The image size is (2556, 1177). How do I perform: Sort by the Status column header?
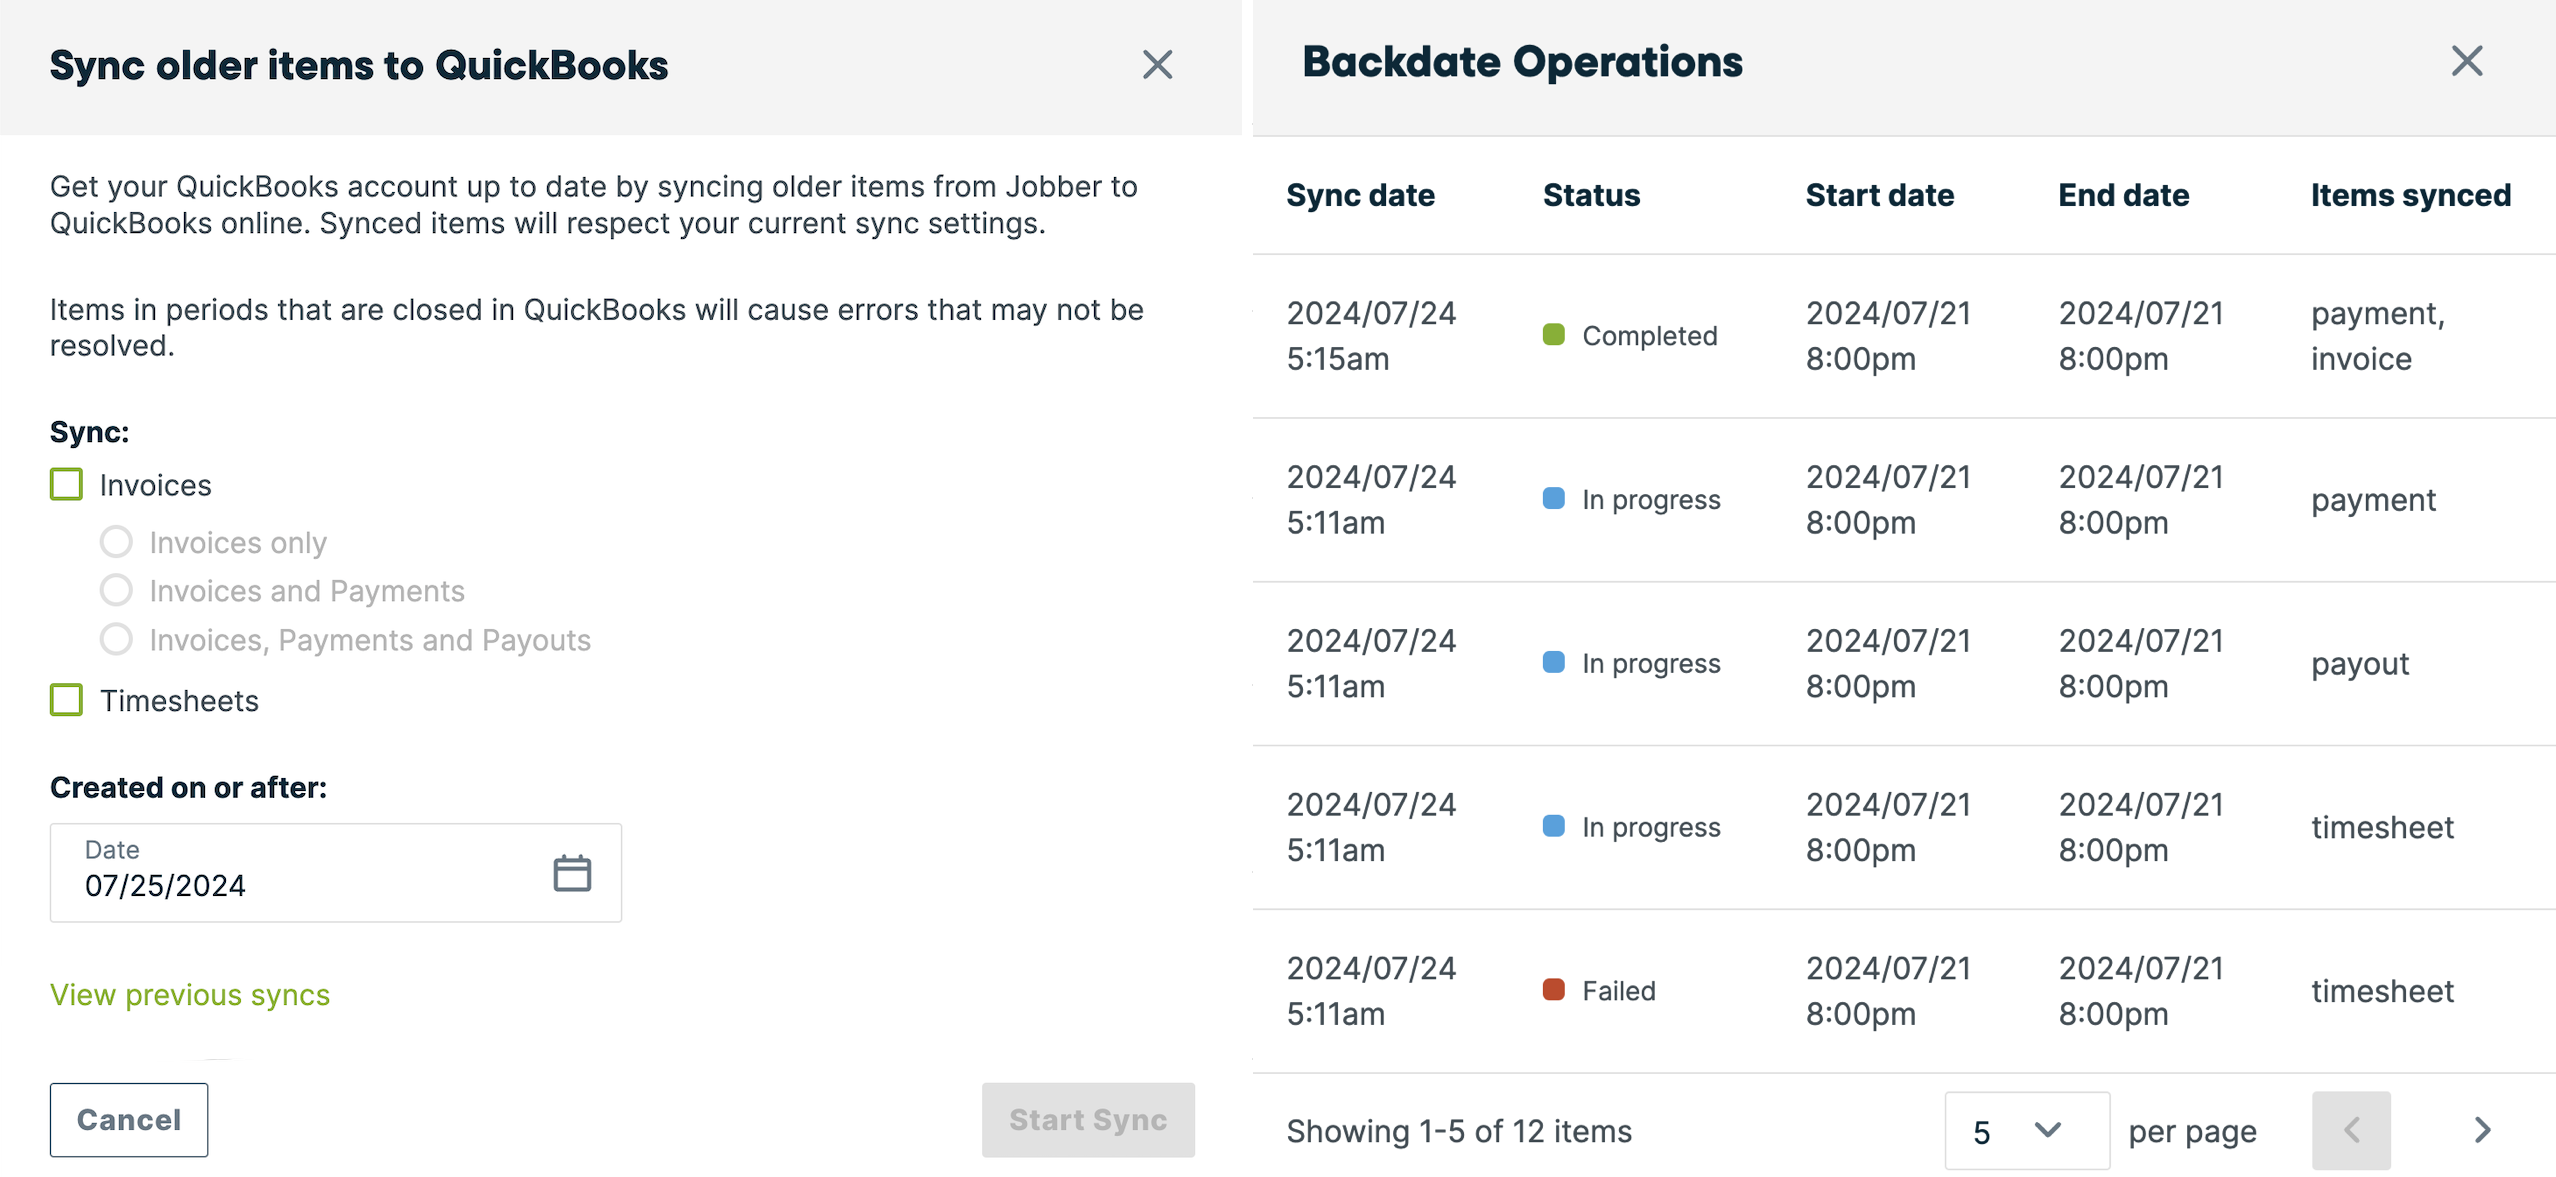pos(1591,194)
